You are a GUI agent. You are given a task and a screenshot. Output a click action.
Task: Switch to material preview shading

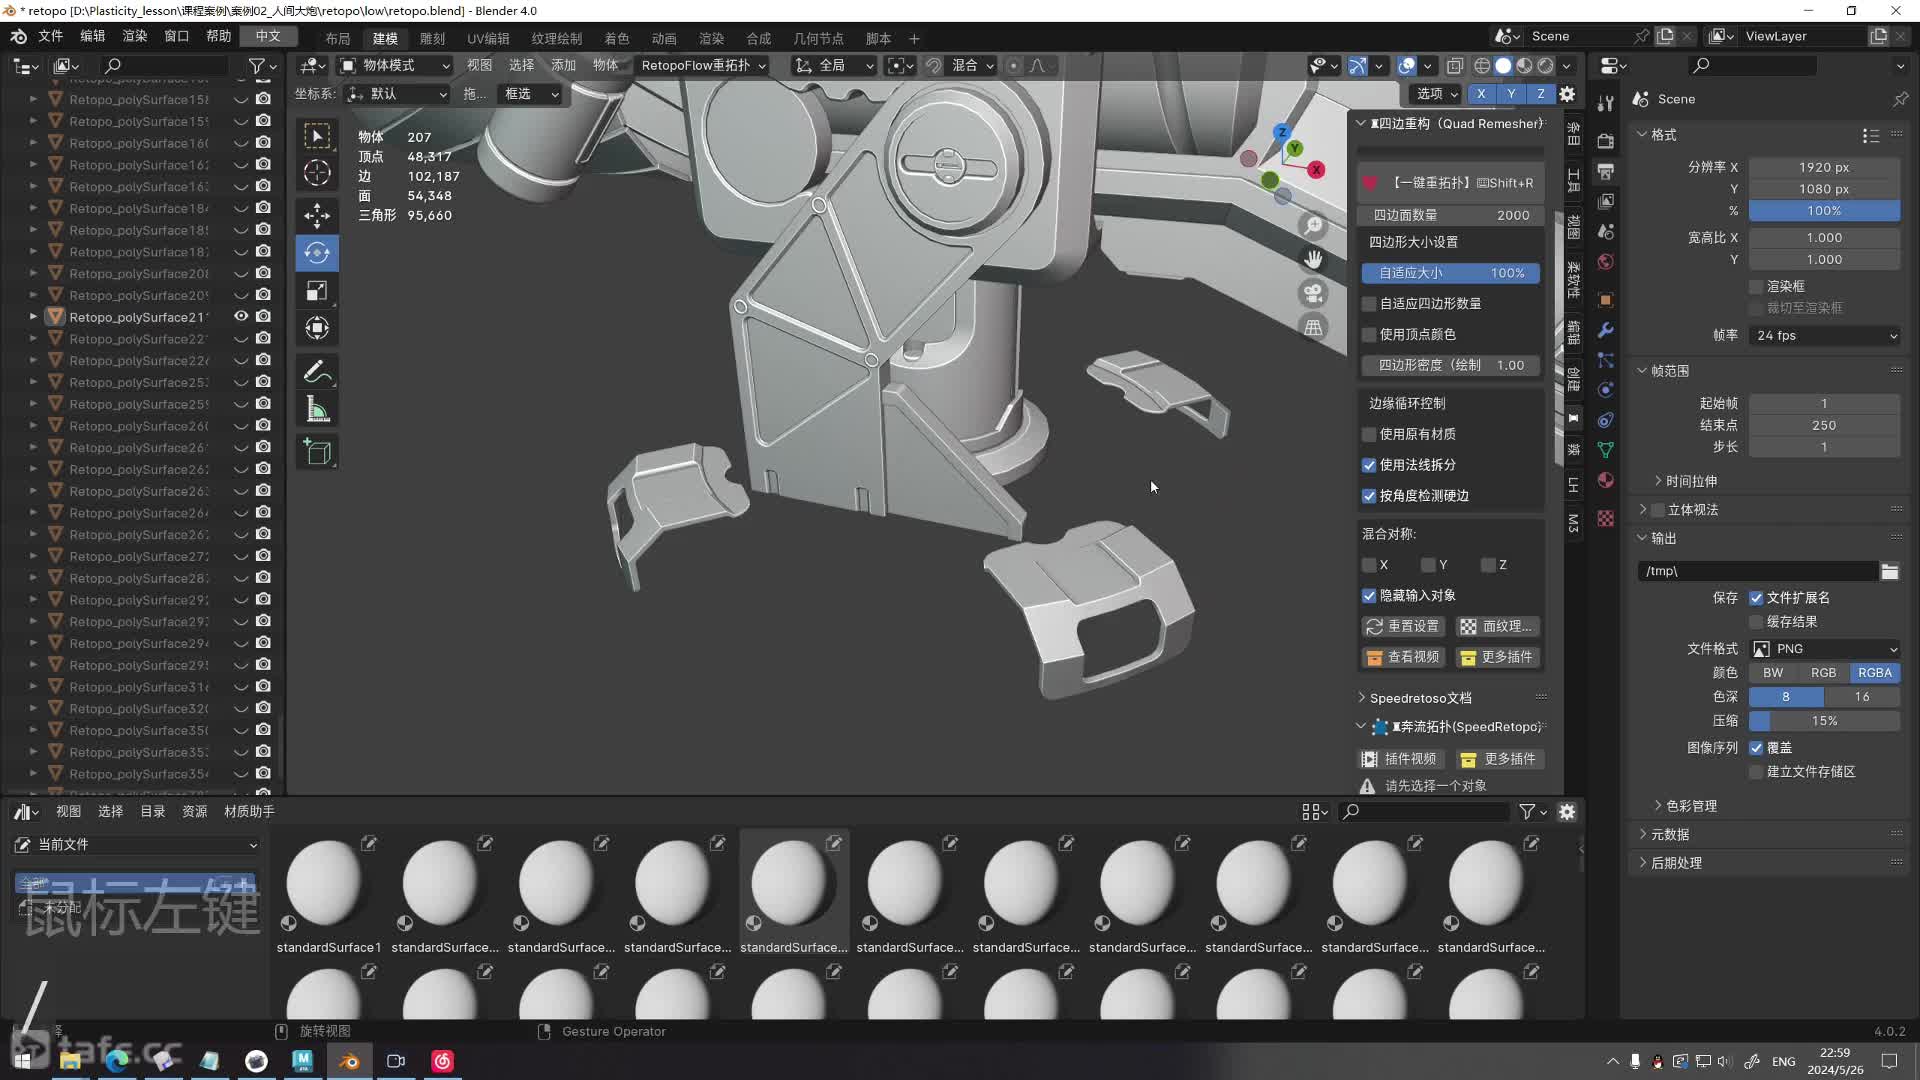point(1524,66)
